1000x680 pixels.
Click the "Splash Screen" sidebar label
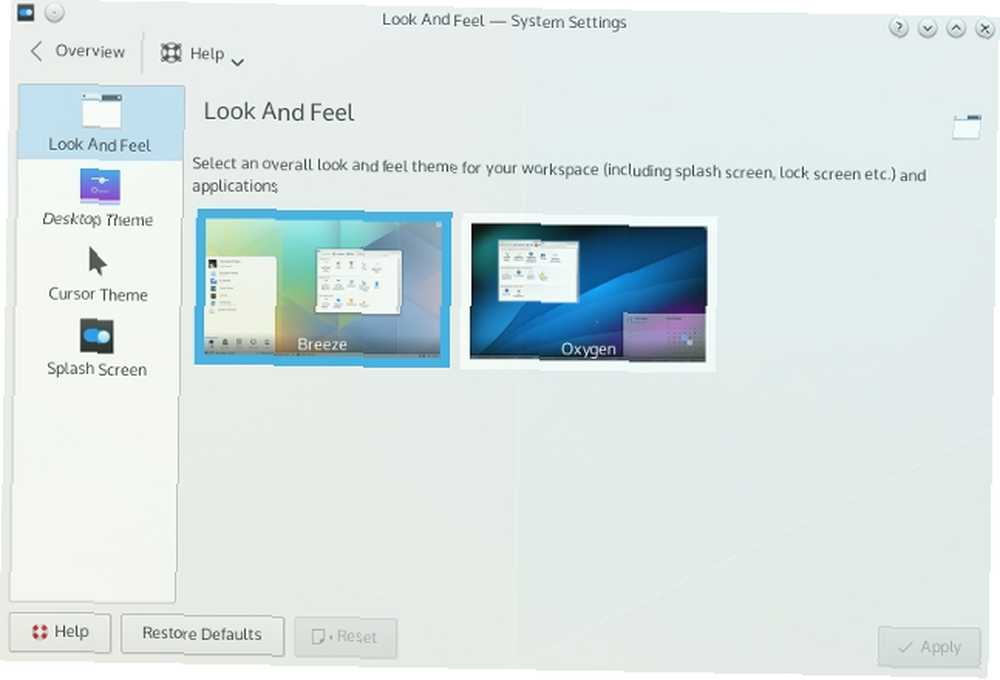point(97,369)
